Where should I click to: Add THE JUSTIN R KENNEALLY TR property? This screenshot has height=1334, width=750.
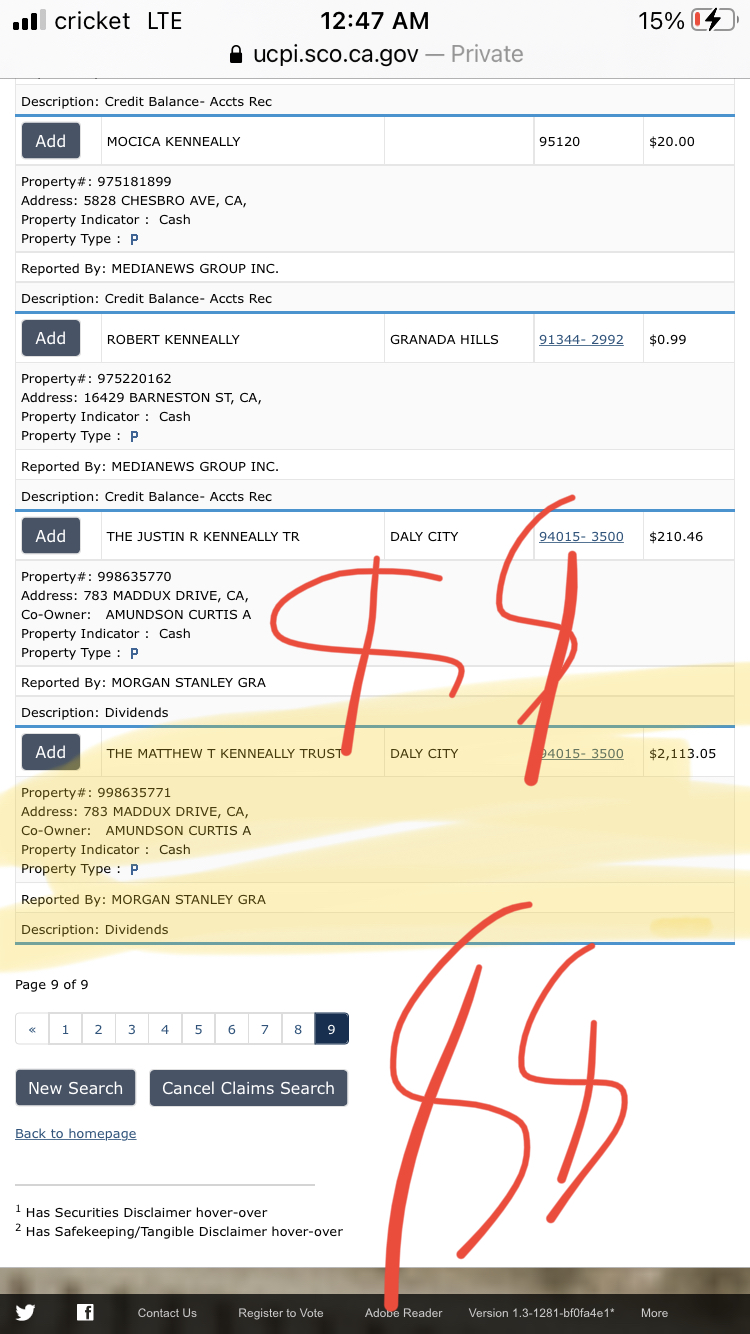51,536
